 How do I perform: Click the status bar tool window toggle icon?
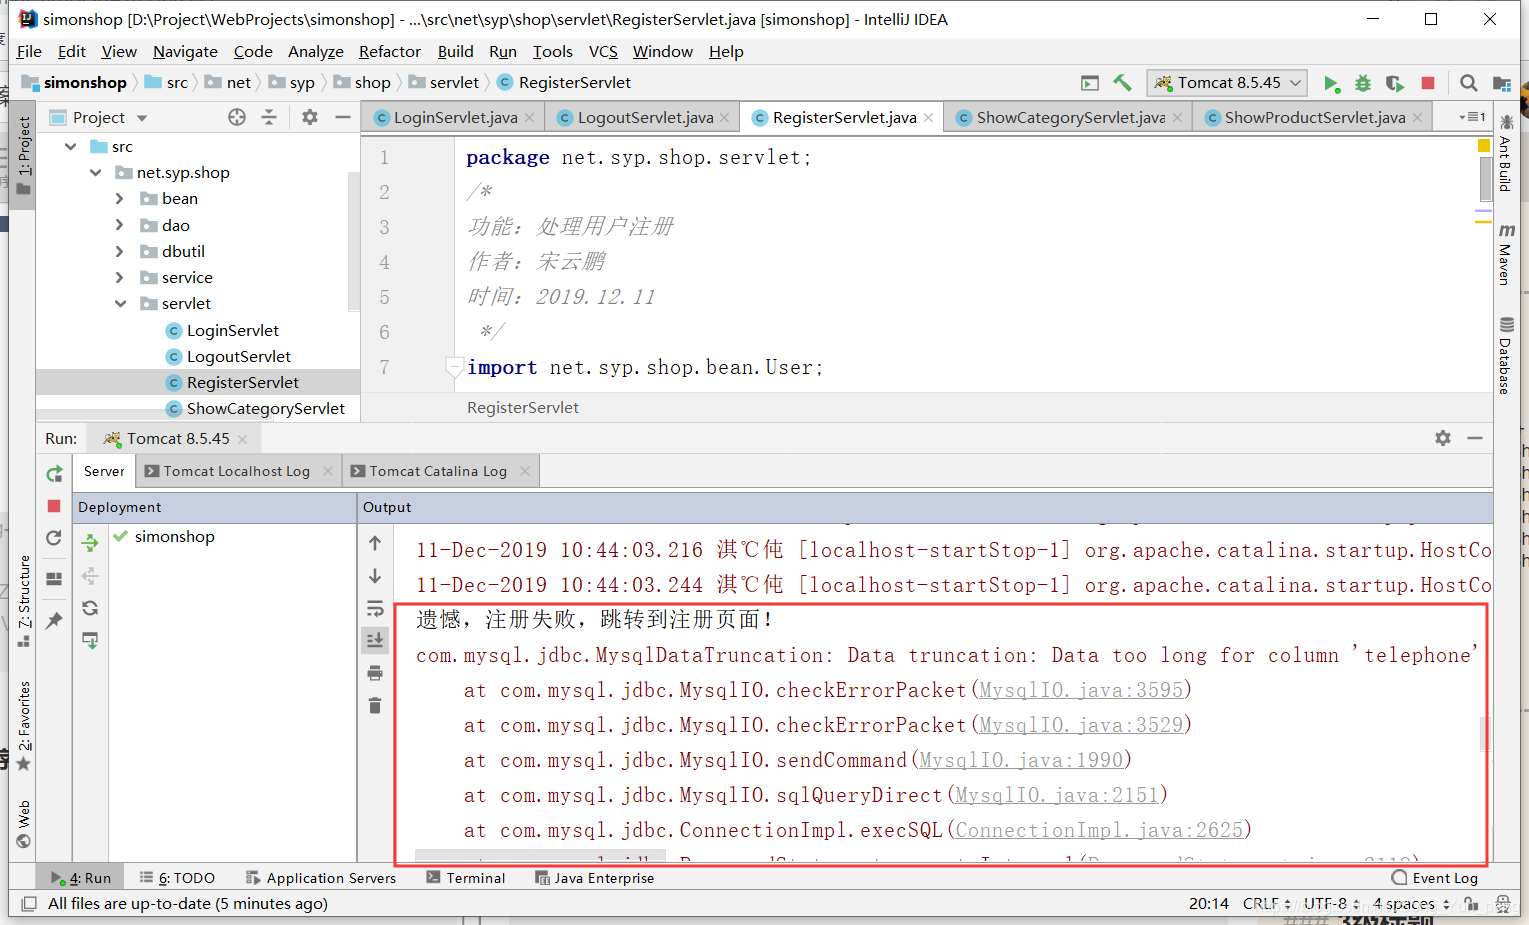(29, 904)
